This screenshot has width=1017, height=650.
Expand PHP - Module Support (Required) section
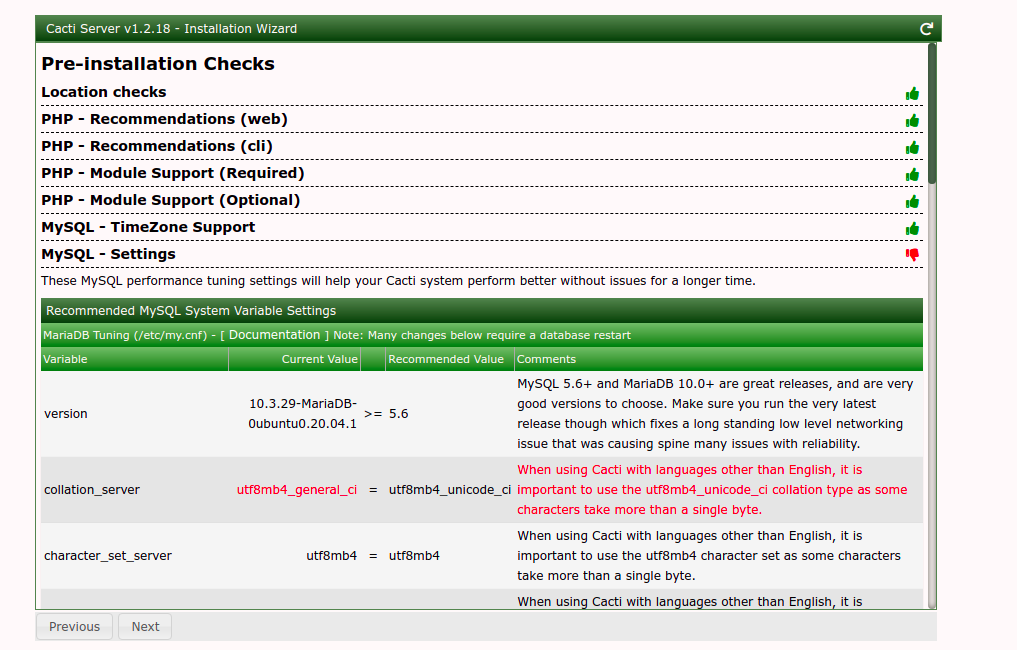coord(172,173)
